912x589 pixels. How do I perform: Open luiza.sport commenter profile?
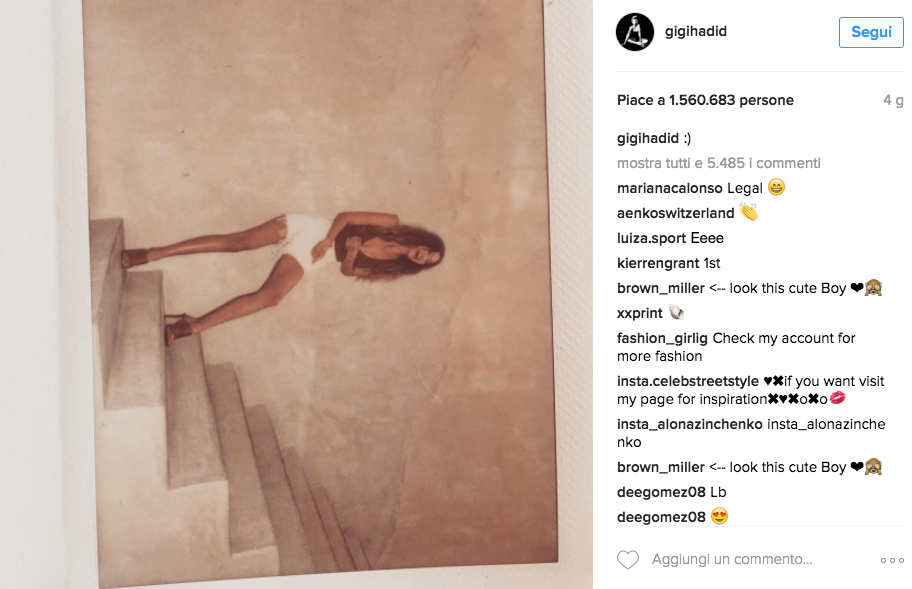click(x=651, y=238)
